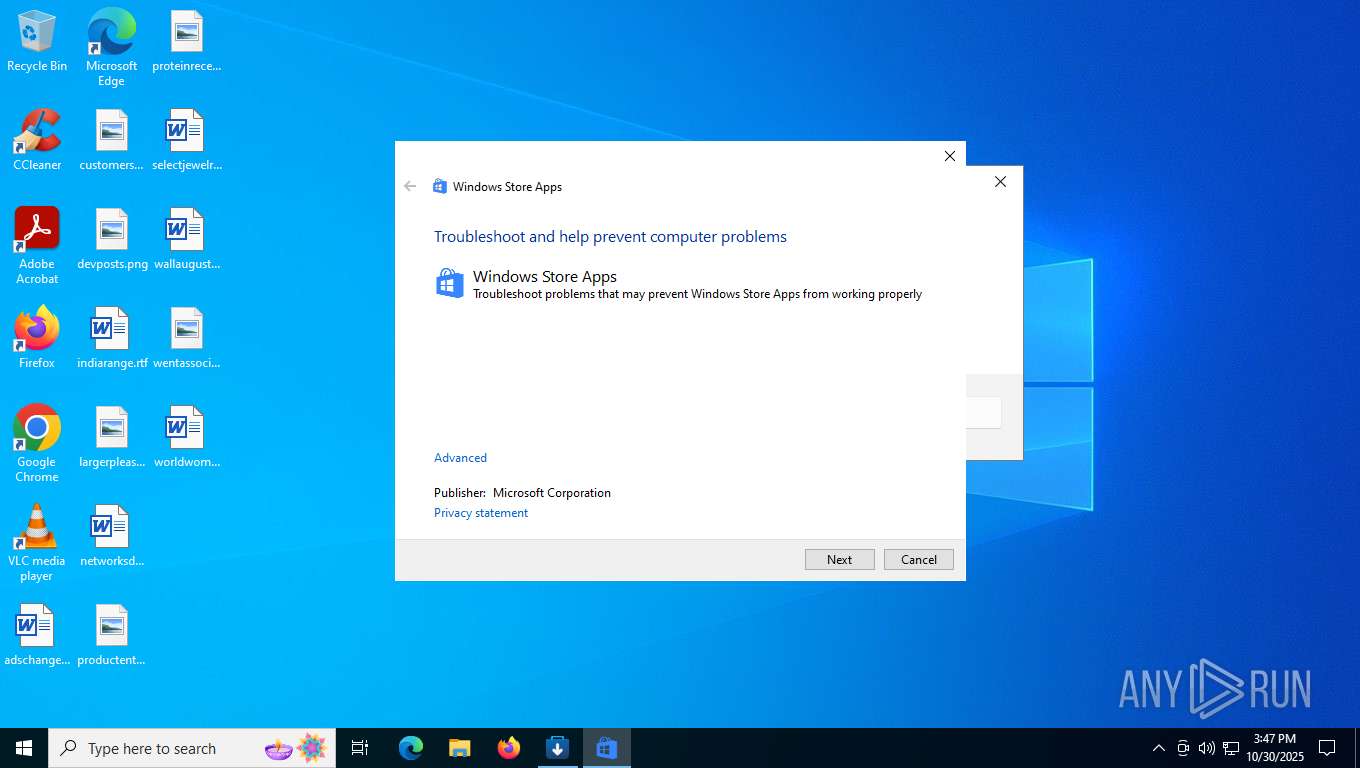Close the background dialog window behind troubleshooter
Viewport: 1360px width, 768px height.
point(1000,182)
